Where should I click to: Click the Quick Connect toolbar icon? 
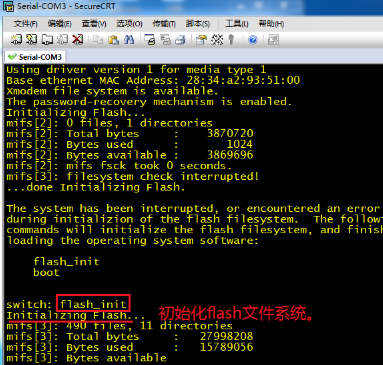click(32, 40)
